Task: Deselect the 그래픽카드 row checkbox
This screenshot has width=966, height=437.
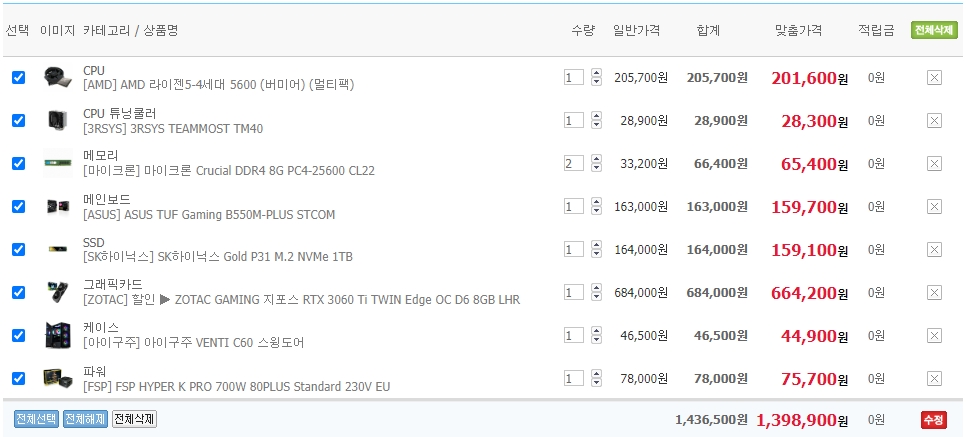Action: (18, 292)
